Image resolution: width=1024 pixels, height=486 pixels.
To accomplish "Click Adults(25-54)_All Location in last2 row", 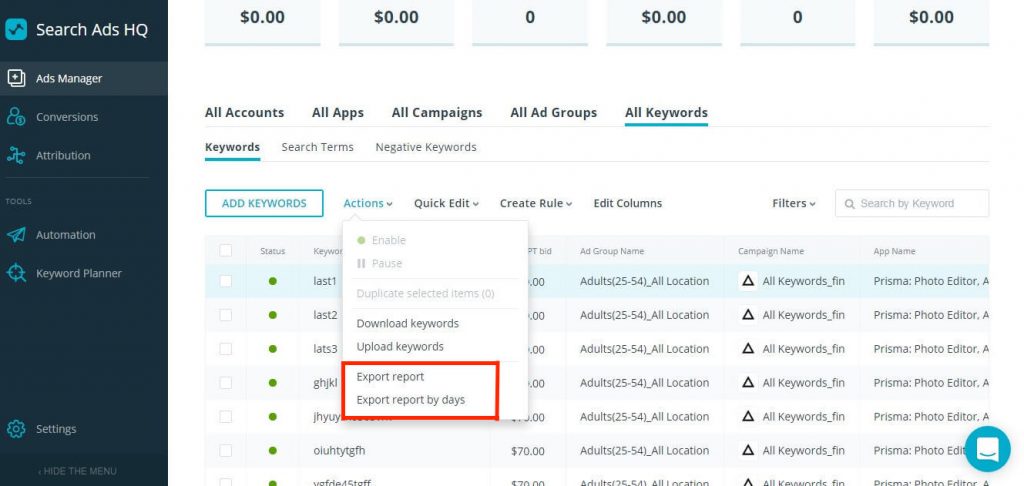I will (644, 315).
